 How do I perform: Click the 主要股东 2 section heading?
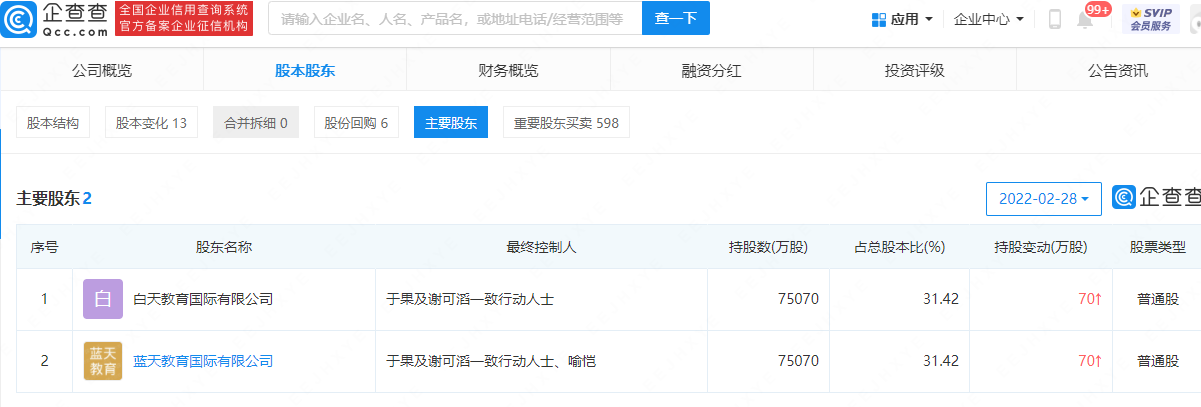pyautogui.click(x=54, y=198)
